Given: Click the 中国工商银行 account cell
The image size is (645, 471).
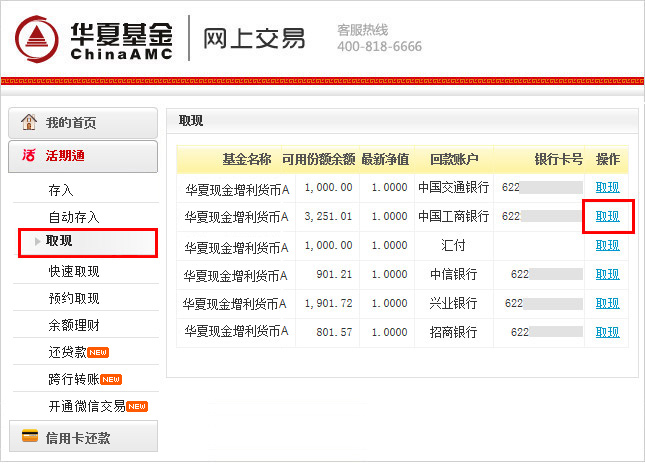Looking at the screenshot, I should coord(453,216).
